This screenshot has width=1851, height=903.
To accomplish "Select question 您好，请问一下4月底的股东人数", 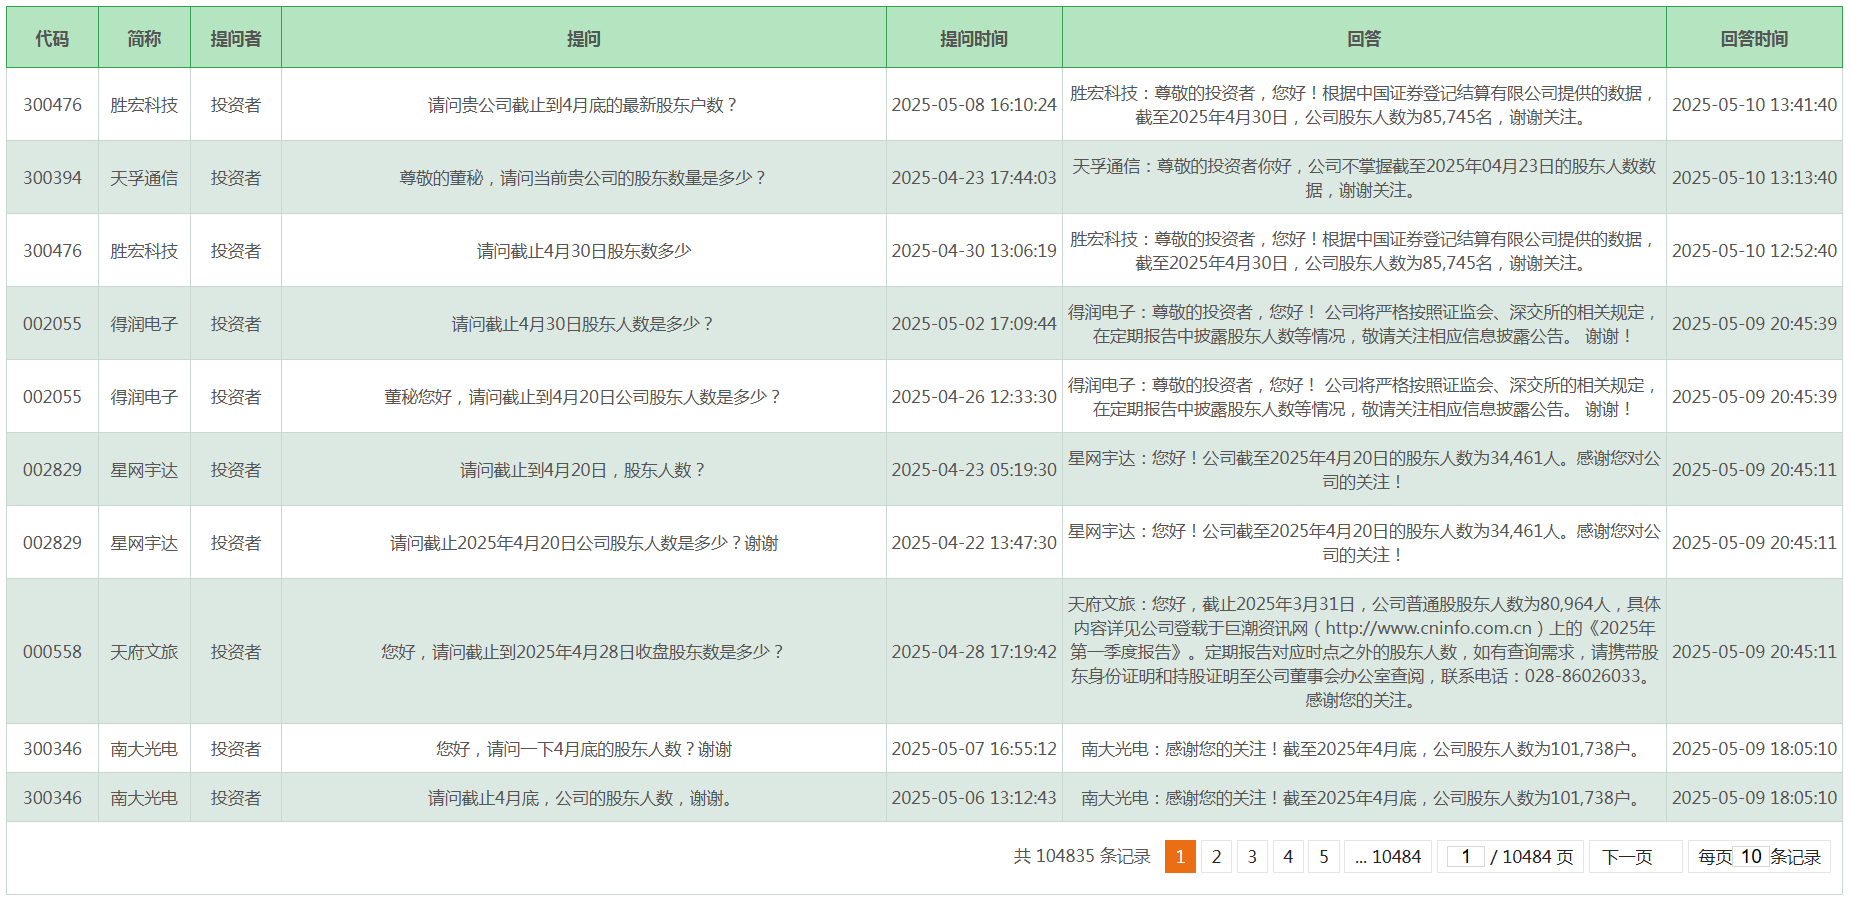I will pos(584,749).
